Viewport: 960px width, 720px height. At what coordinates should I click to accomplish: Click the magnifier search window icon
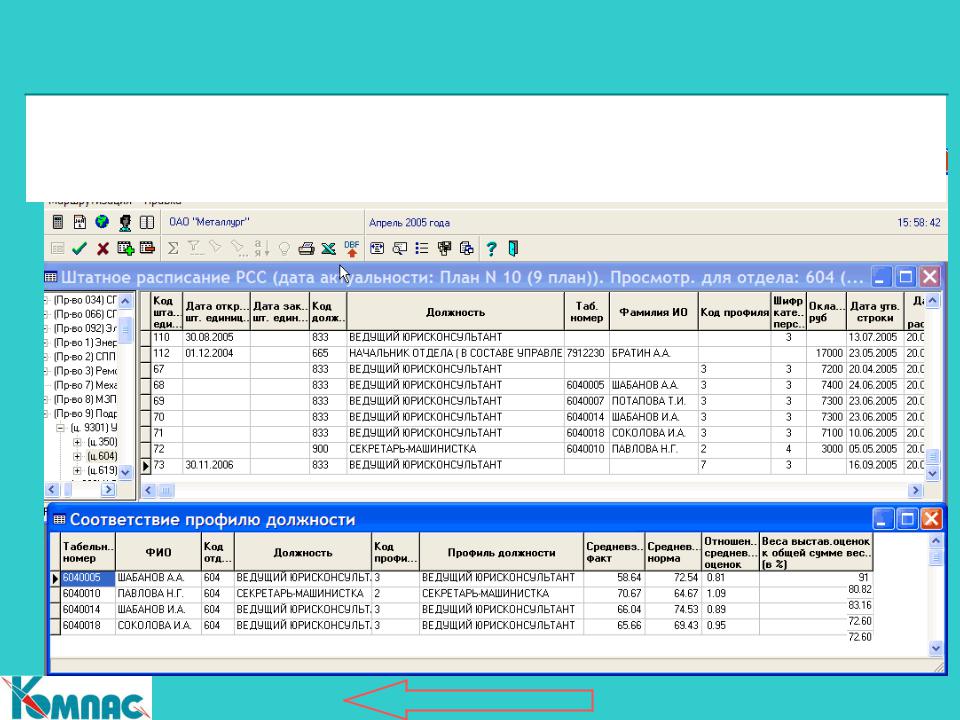click(x=399, y=248)
